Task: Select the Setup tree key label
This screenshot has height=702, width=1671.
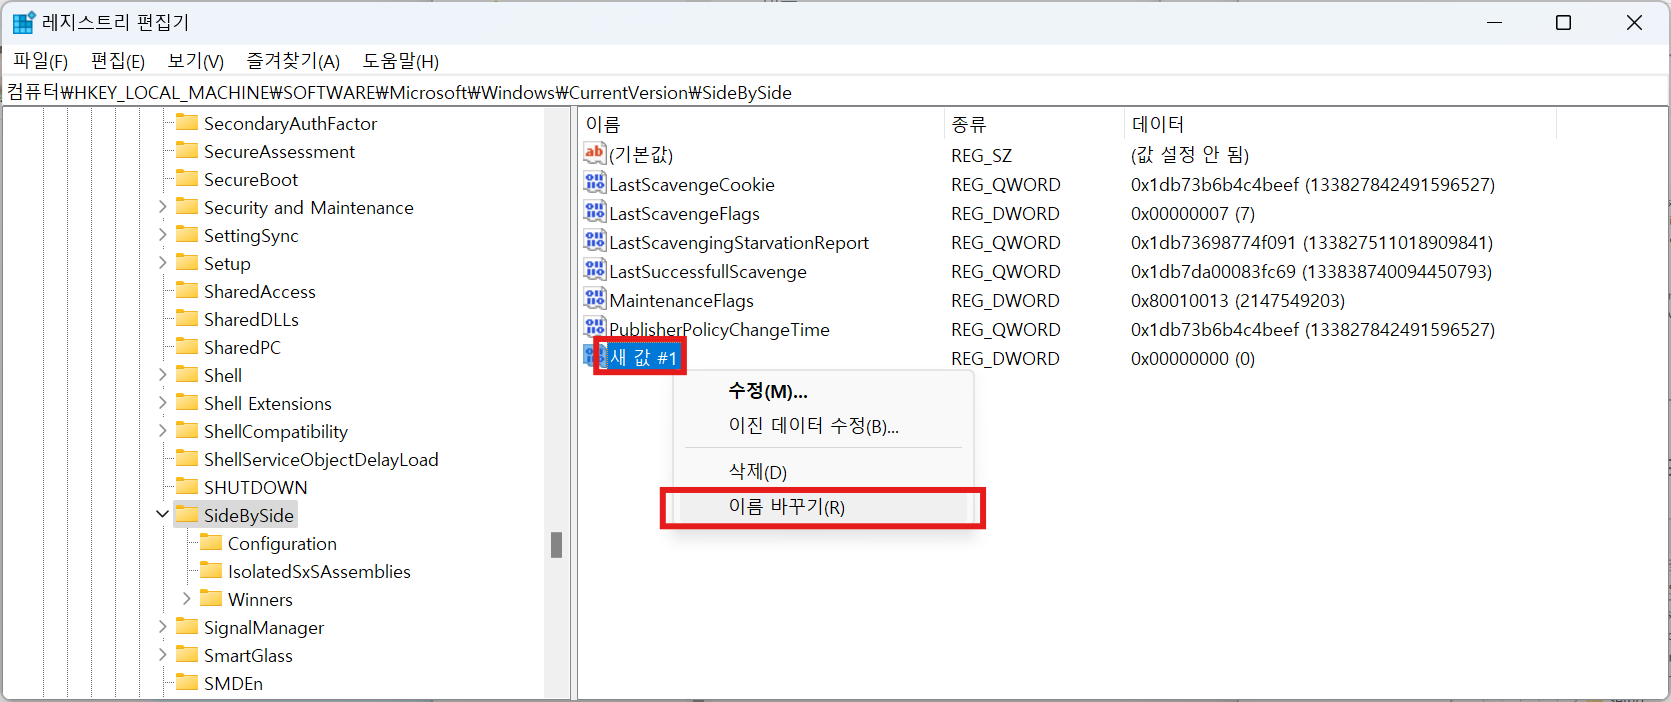Action: tap(227, 263)
